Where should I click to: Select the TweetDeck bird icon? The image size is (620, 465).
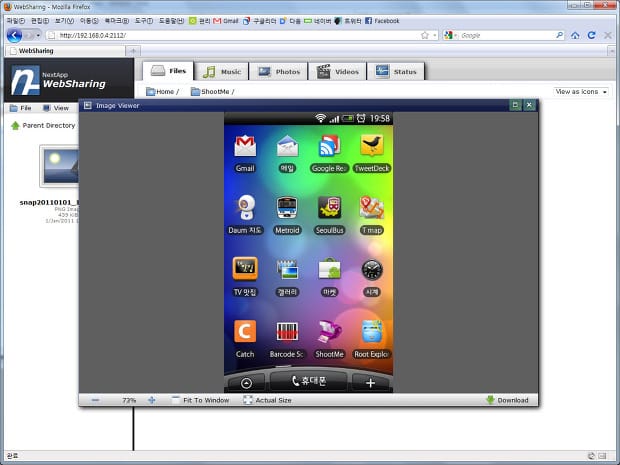click(x=372, y=147)
